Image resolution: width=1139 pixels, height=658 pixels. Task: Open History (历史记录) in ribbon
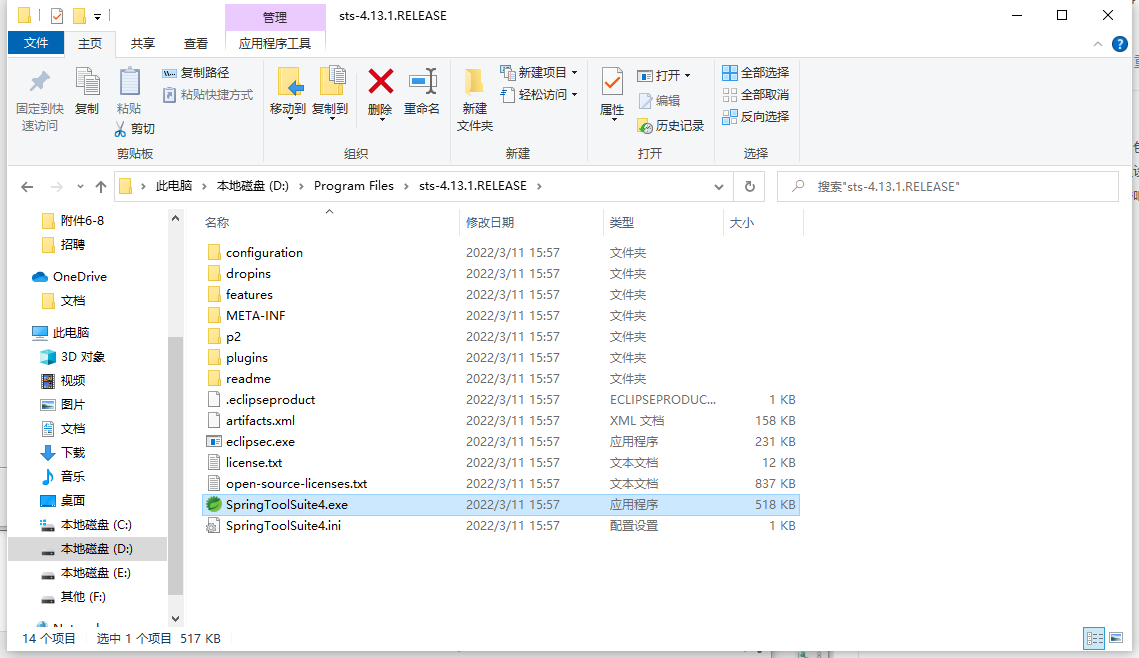coord(670,126)
